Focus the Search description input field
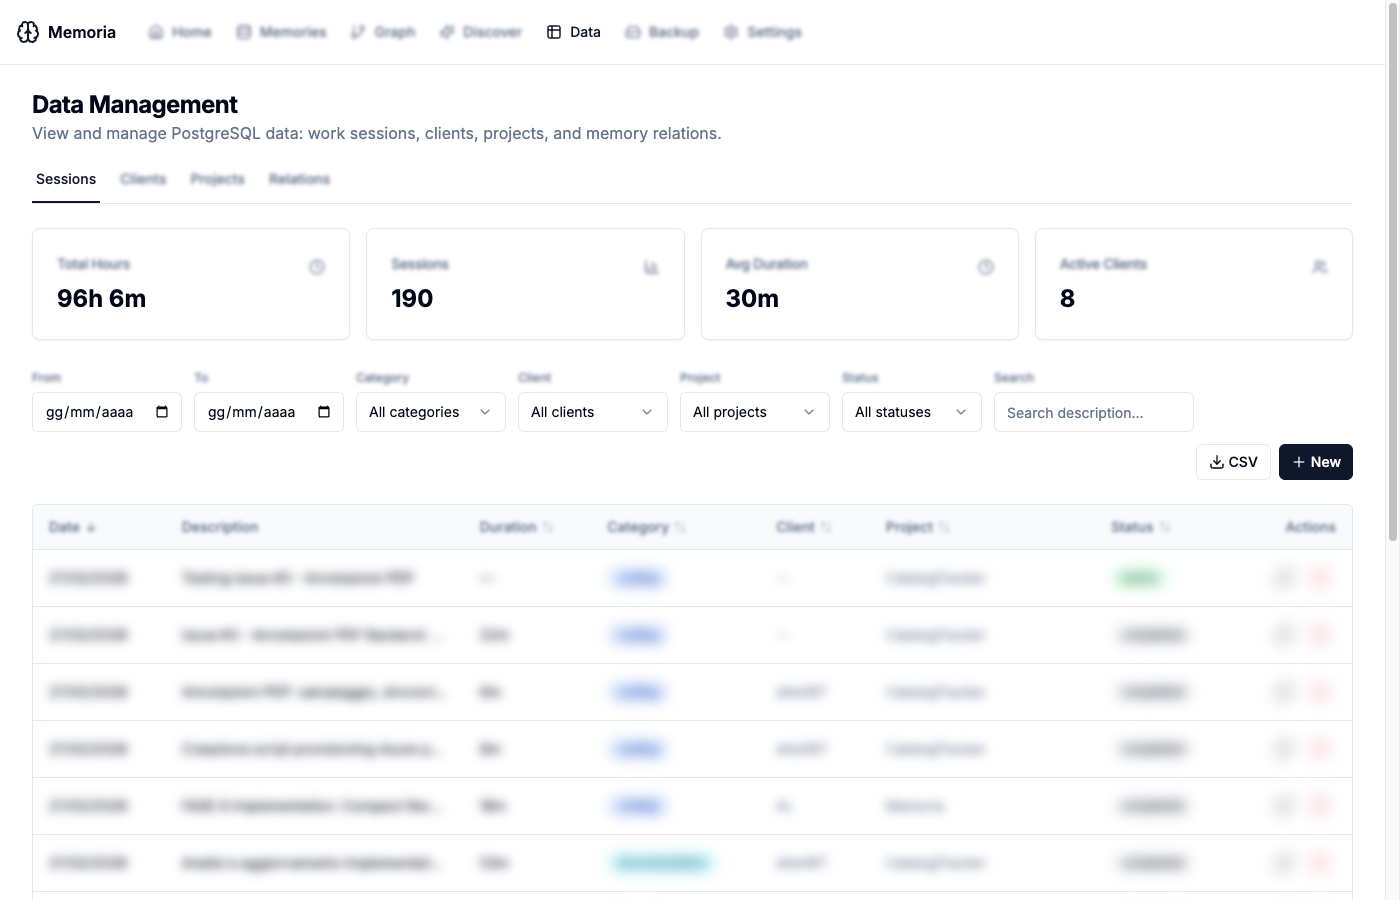 1093,412
